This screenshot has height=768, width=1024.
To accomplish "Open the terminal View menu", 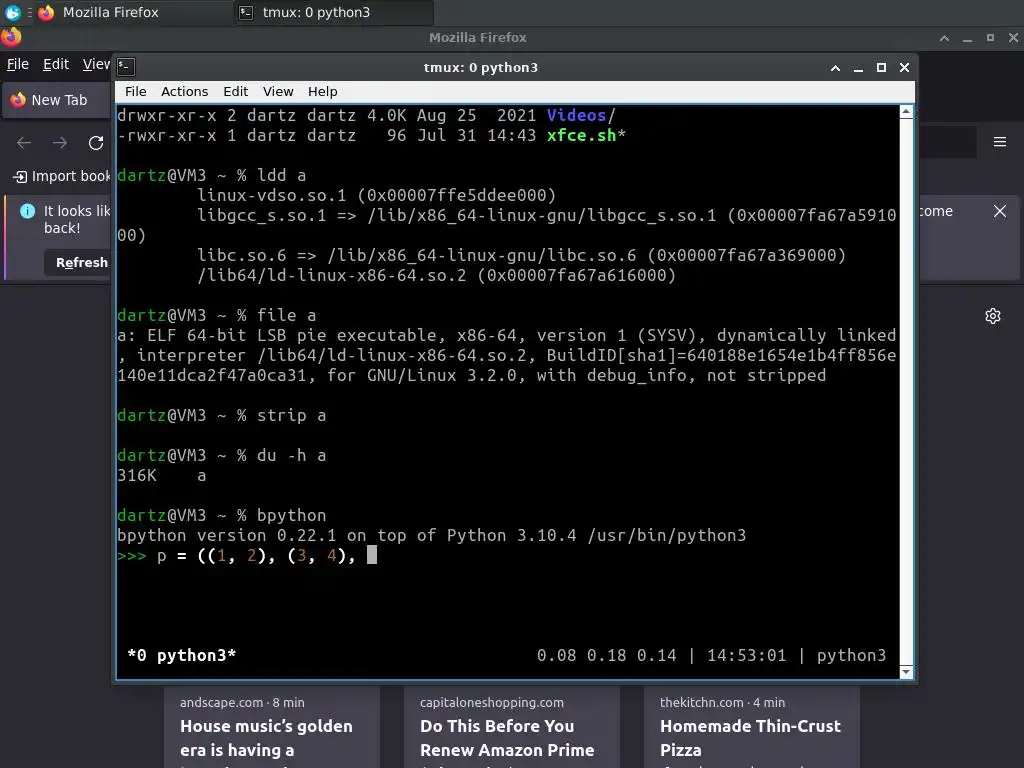I will click(278, 91).
